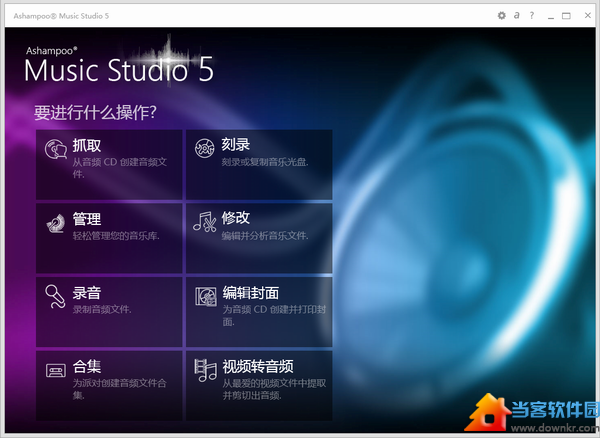Open the 抓取 tile heading

pyautogui.click(x=87, y=145)
